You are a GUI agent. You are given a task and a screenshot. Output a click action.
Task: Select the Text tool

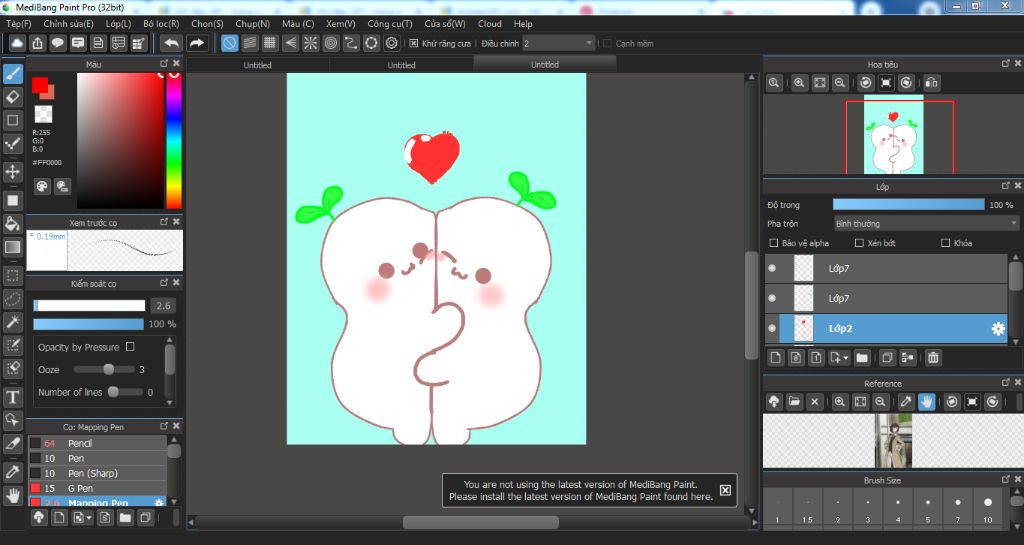click(12, 397)
